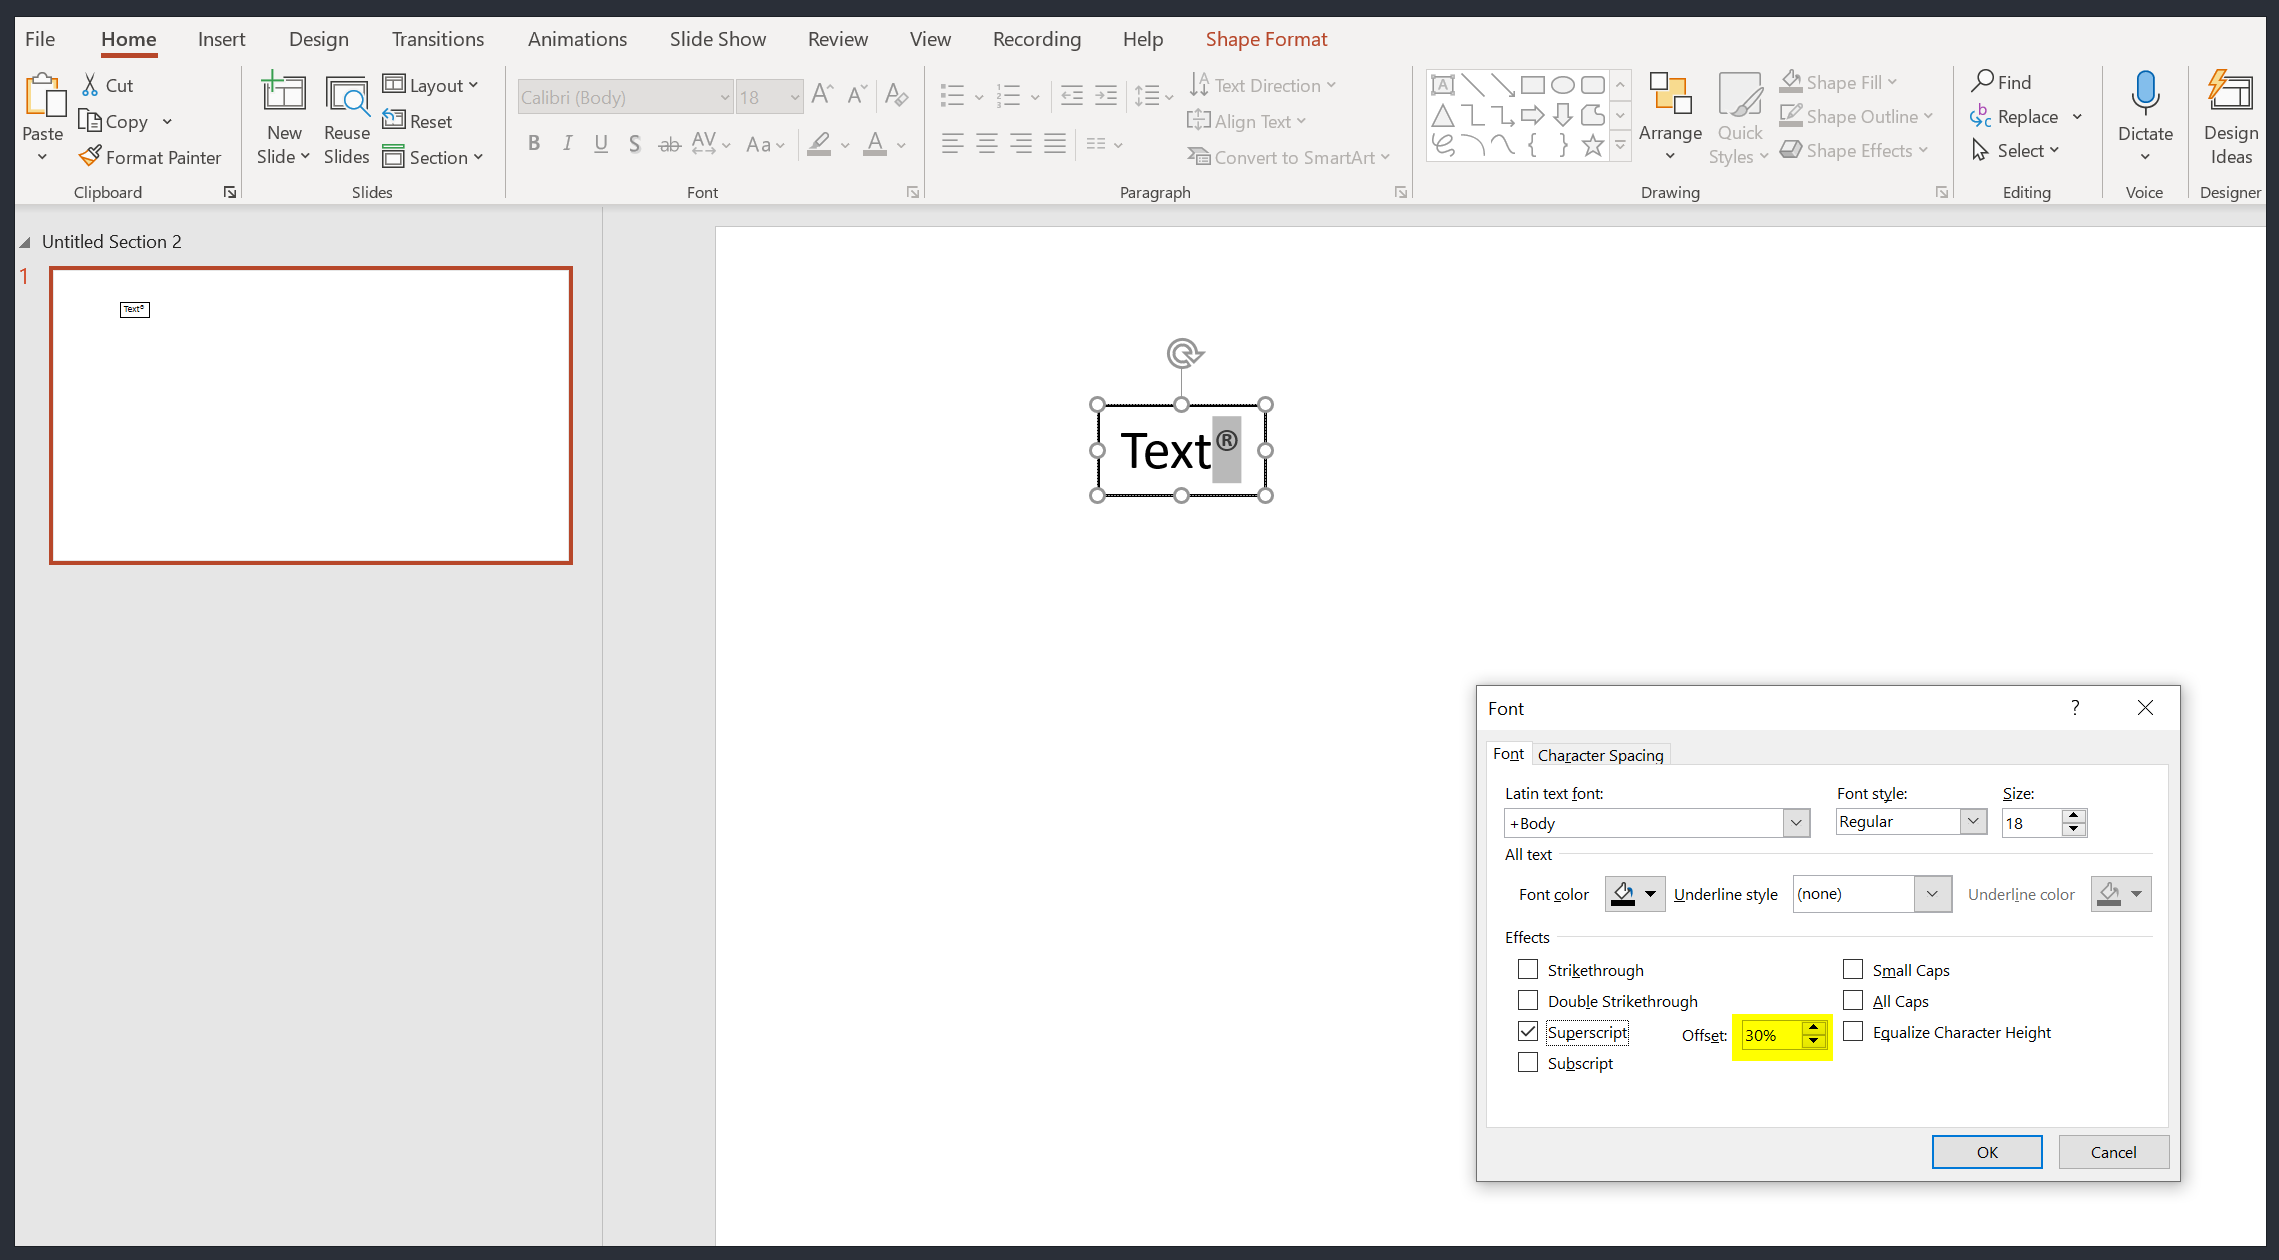
Task: Open the Arrange options
Action: 1670,117
